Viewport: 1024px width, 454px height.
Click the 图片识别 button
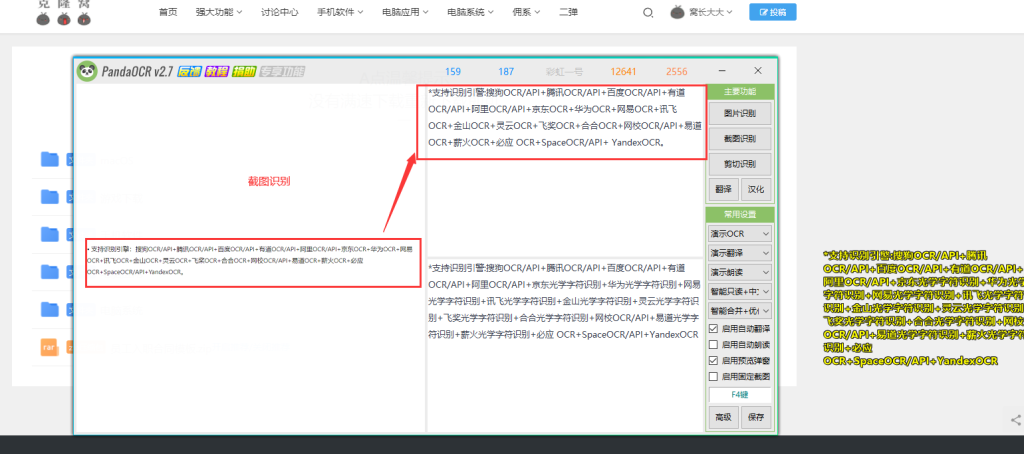tap(740, 113)
